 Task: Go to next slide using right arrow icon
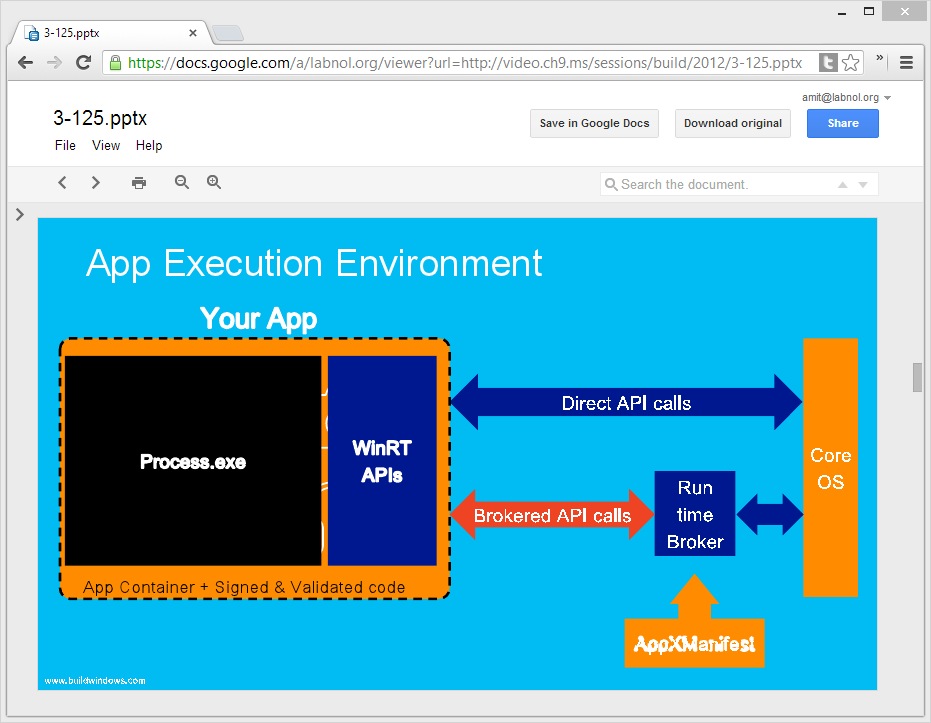tap(95, 182)
